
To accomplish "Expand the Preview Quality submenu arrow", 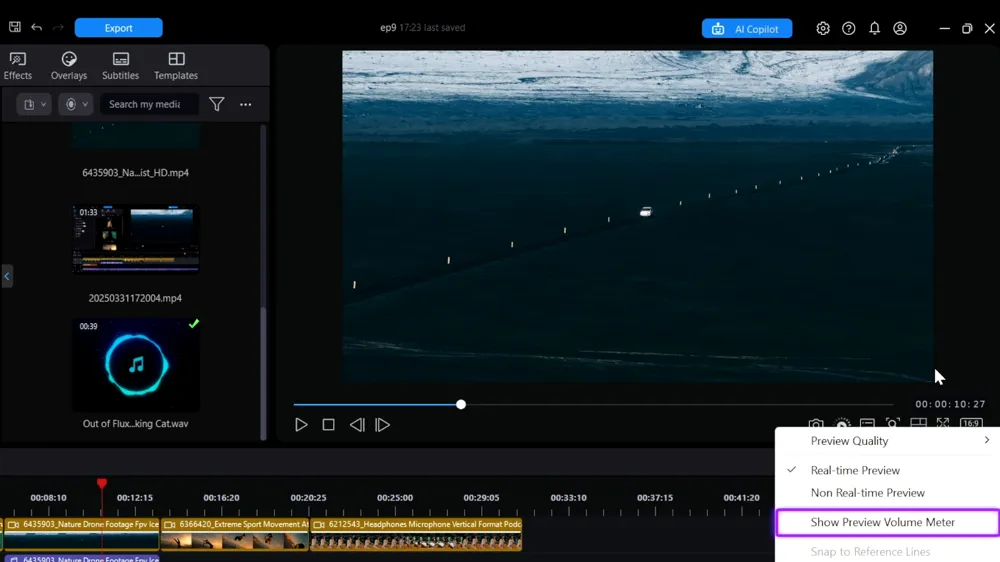I will click(987, 440).
